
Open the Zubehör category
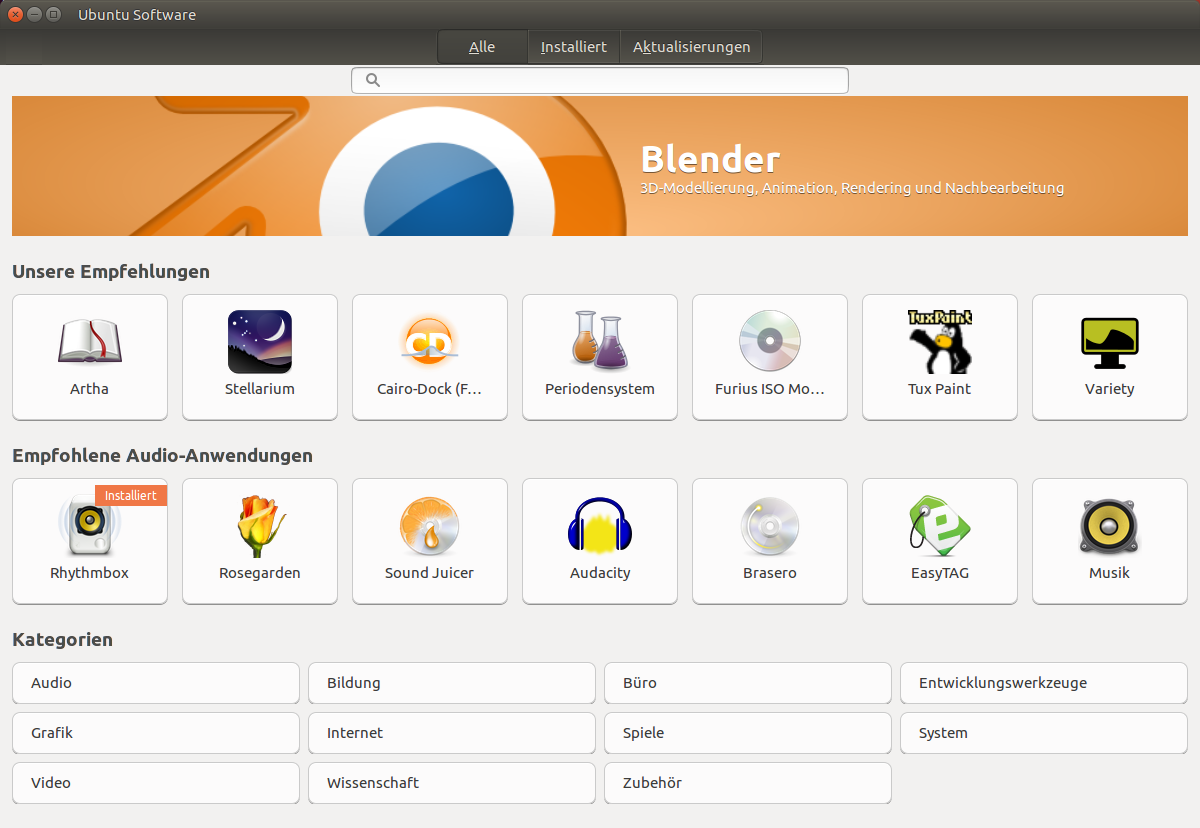click(x=748, y=783)
